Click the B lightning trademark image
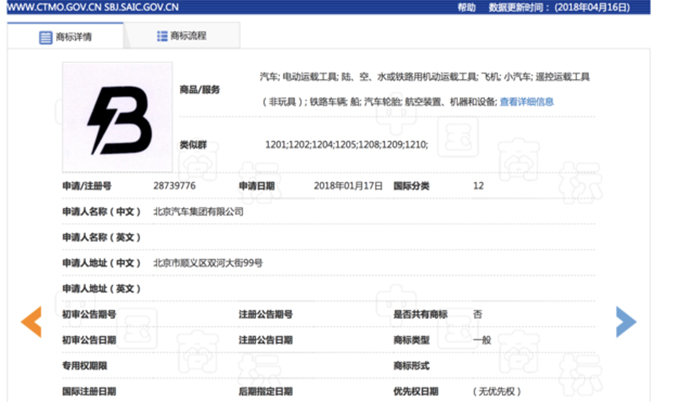The width and height of the screenshot is (680, 402). pyautogui.click(x=118, y=117)
